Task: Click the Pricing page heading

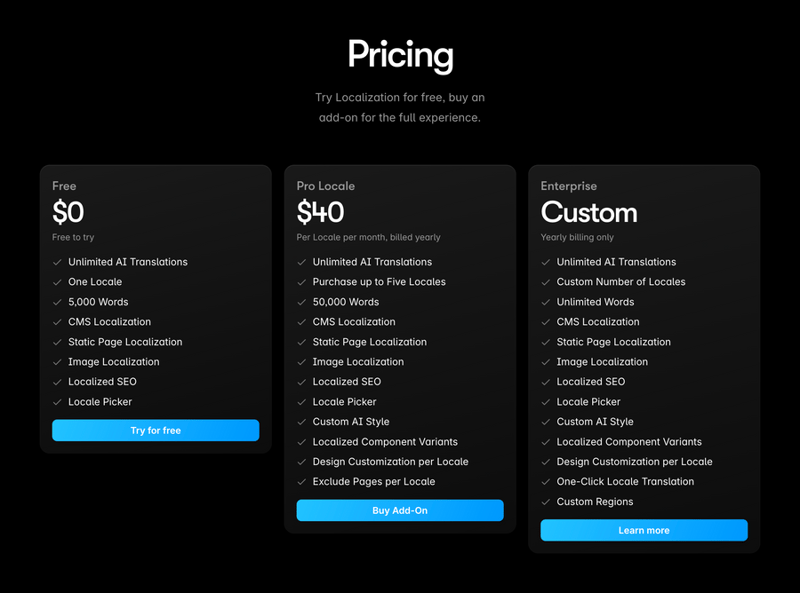Action: [400, 57]
